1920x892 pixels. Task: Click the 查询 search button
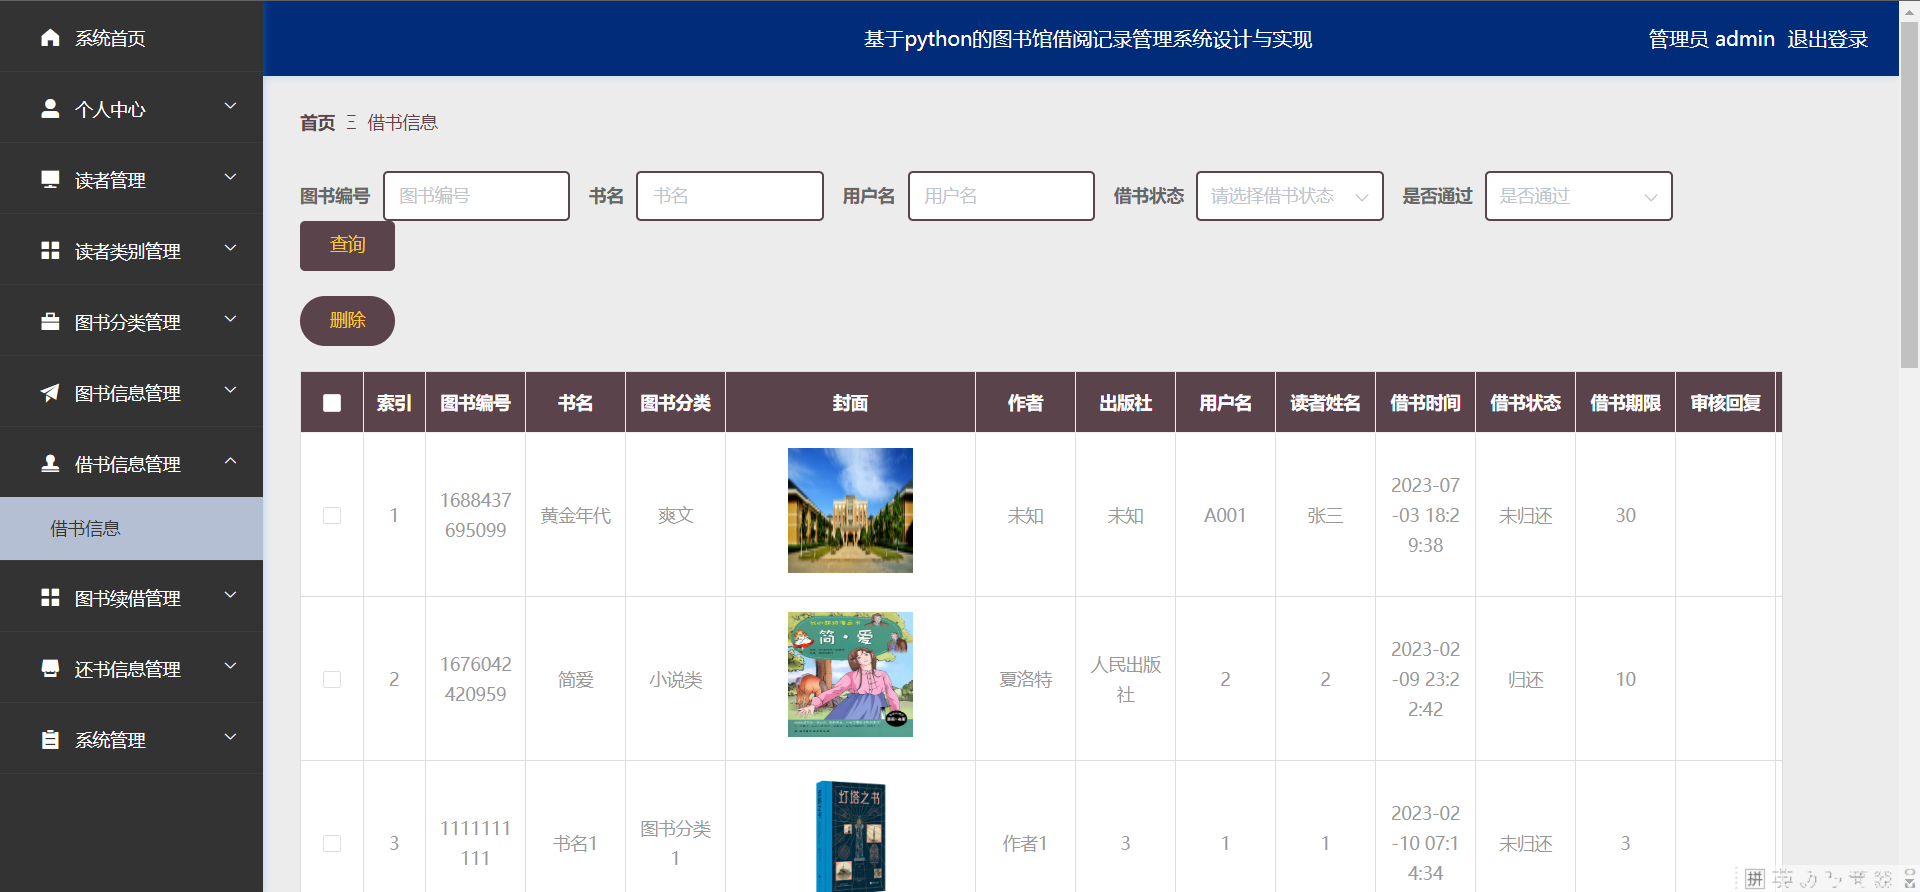347,245
